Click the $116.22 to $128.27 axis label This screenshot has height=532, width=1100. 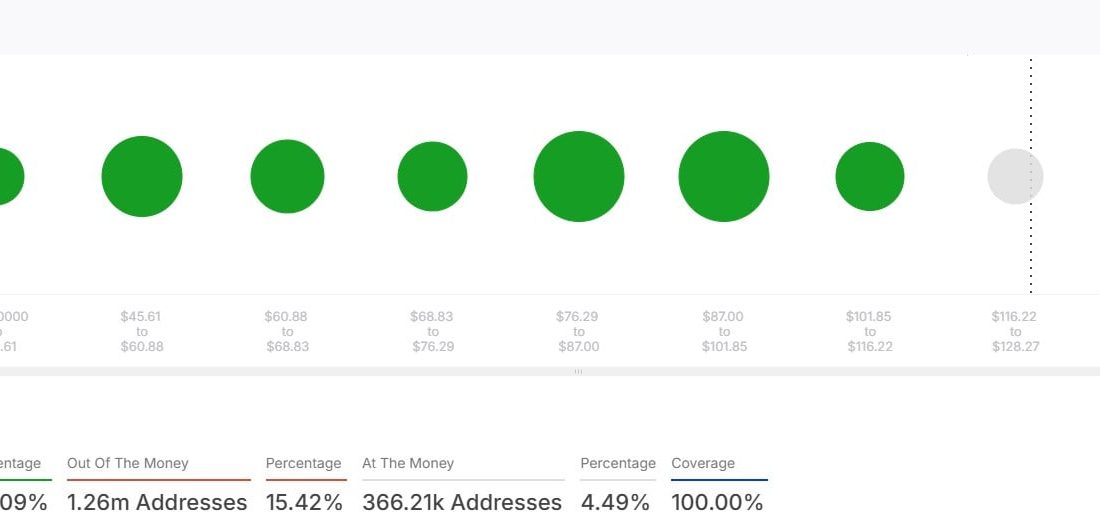tap(1014, 331)
